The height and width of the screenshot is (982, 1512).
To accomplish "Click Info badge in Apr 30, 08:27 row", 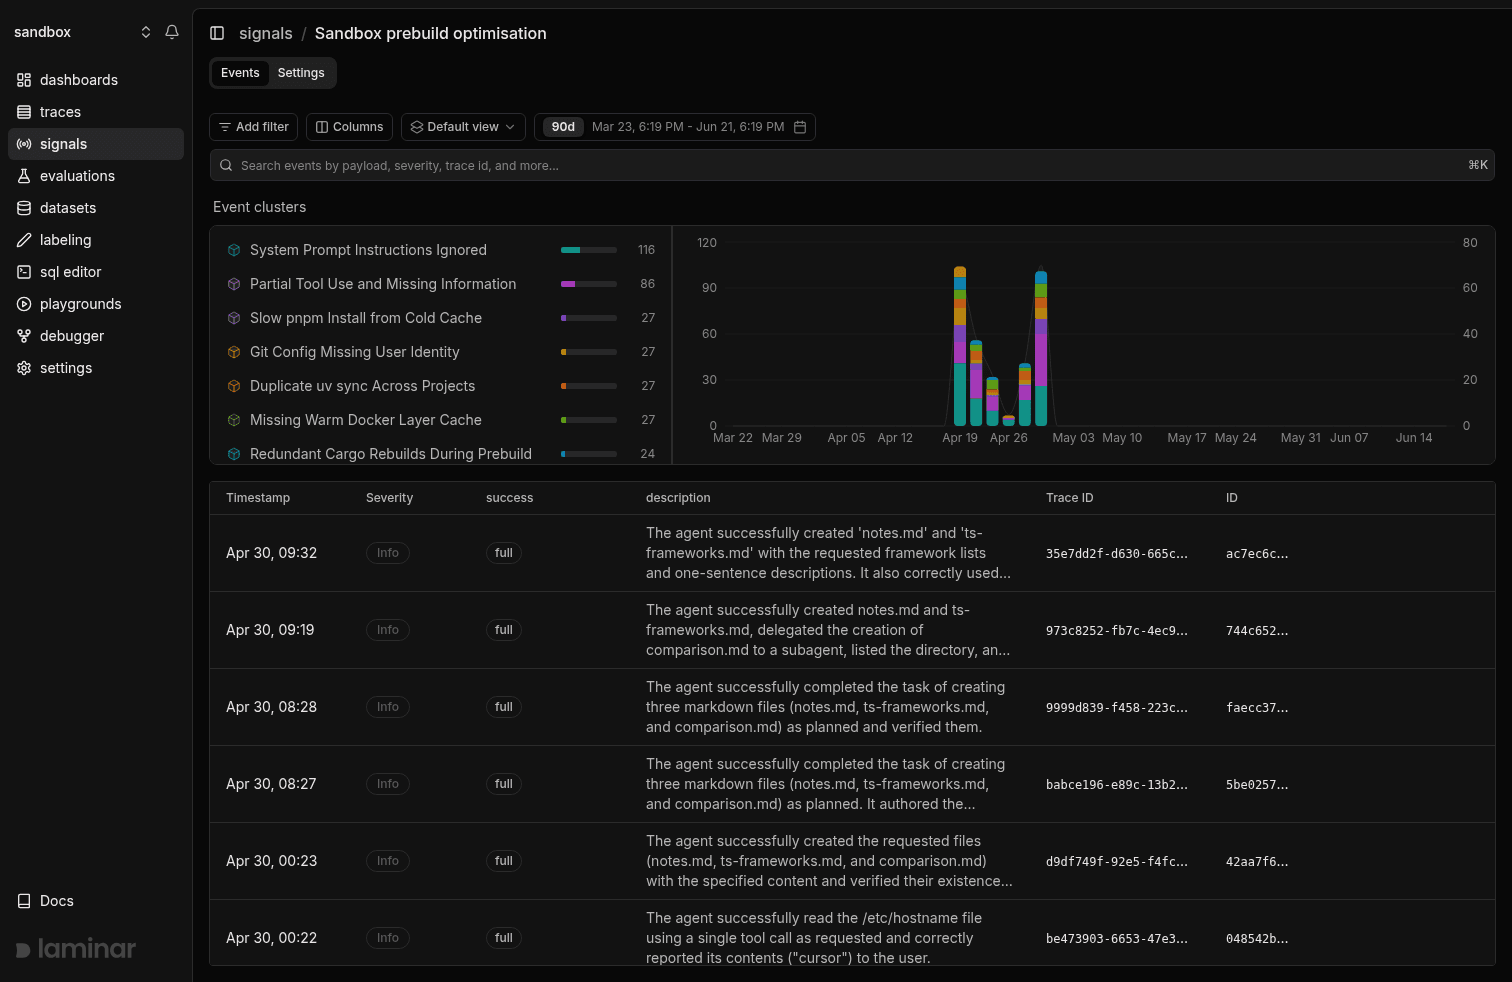I will tap(388, 784).
